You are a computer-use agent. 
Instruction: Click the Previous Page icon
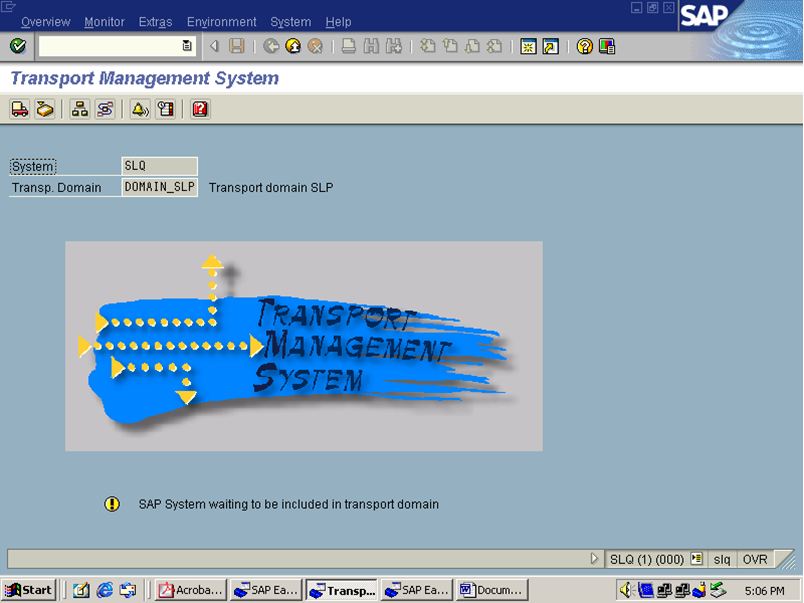click(x=450, y=47)
